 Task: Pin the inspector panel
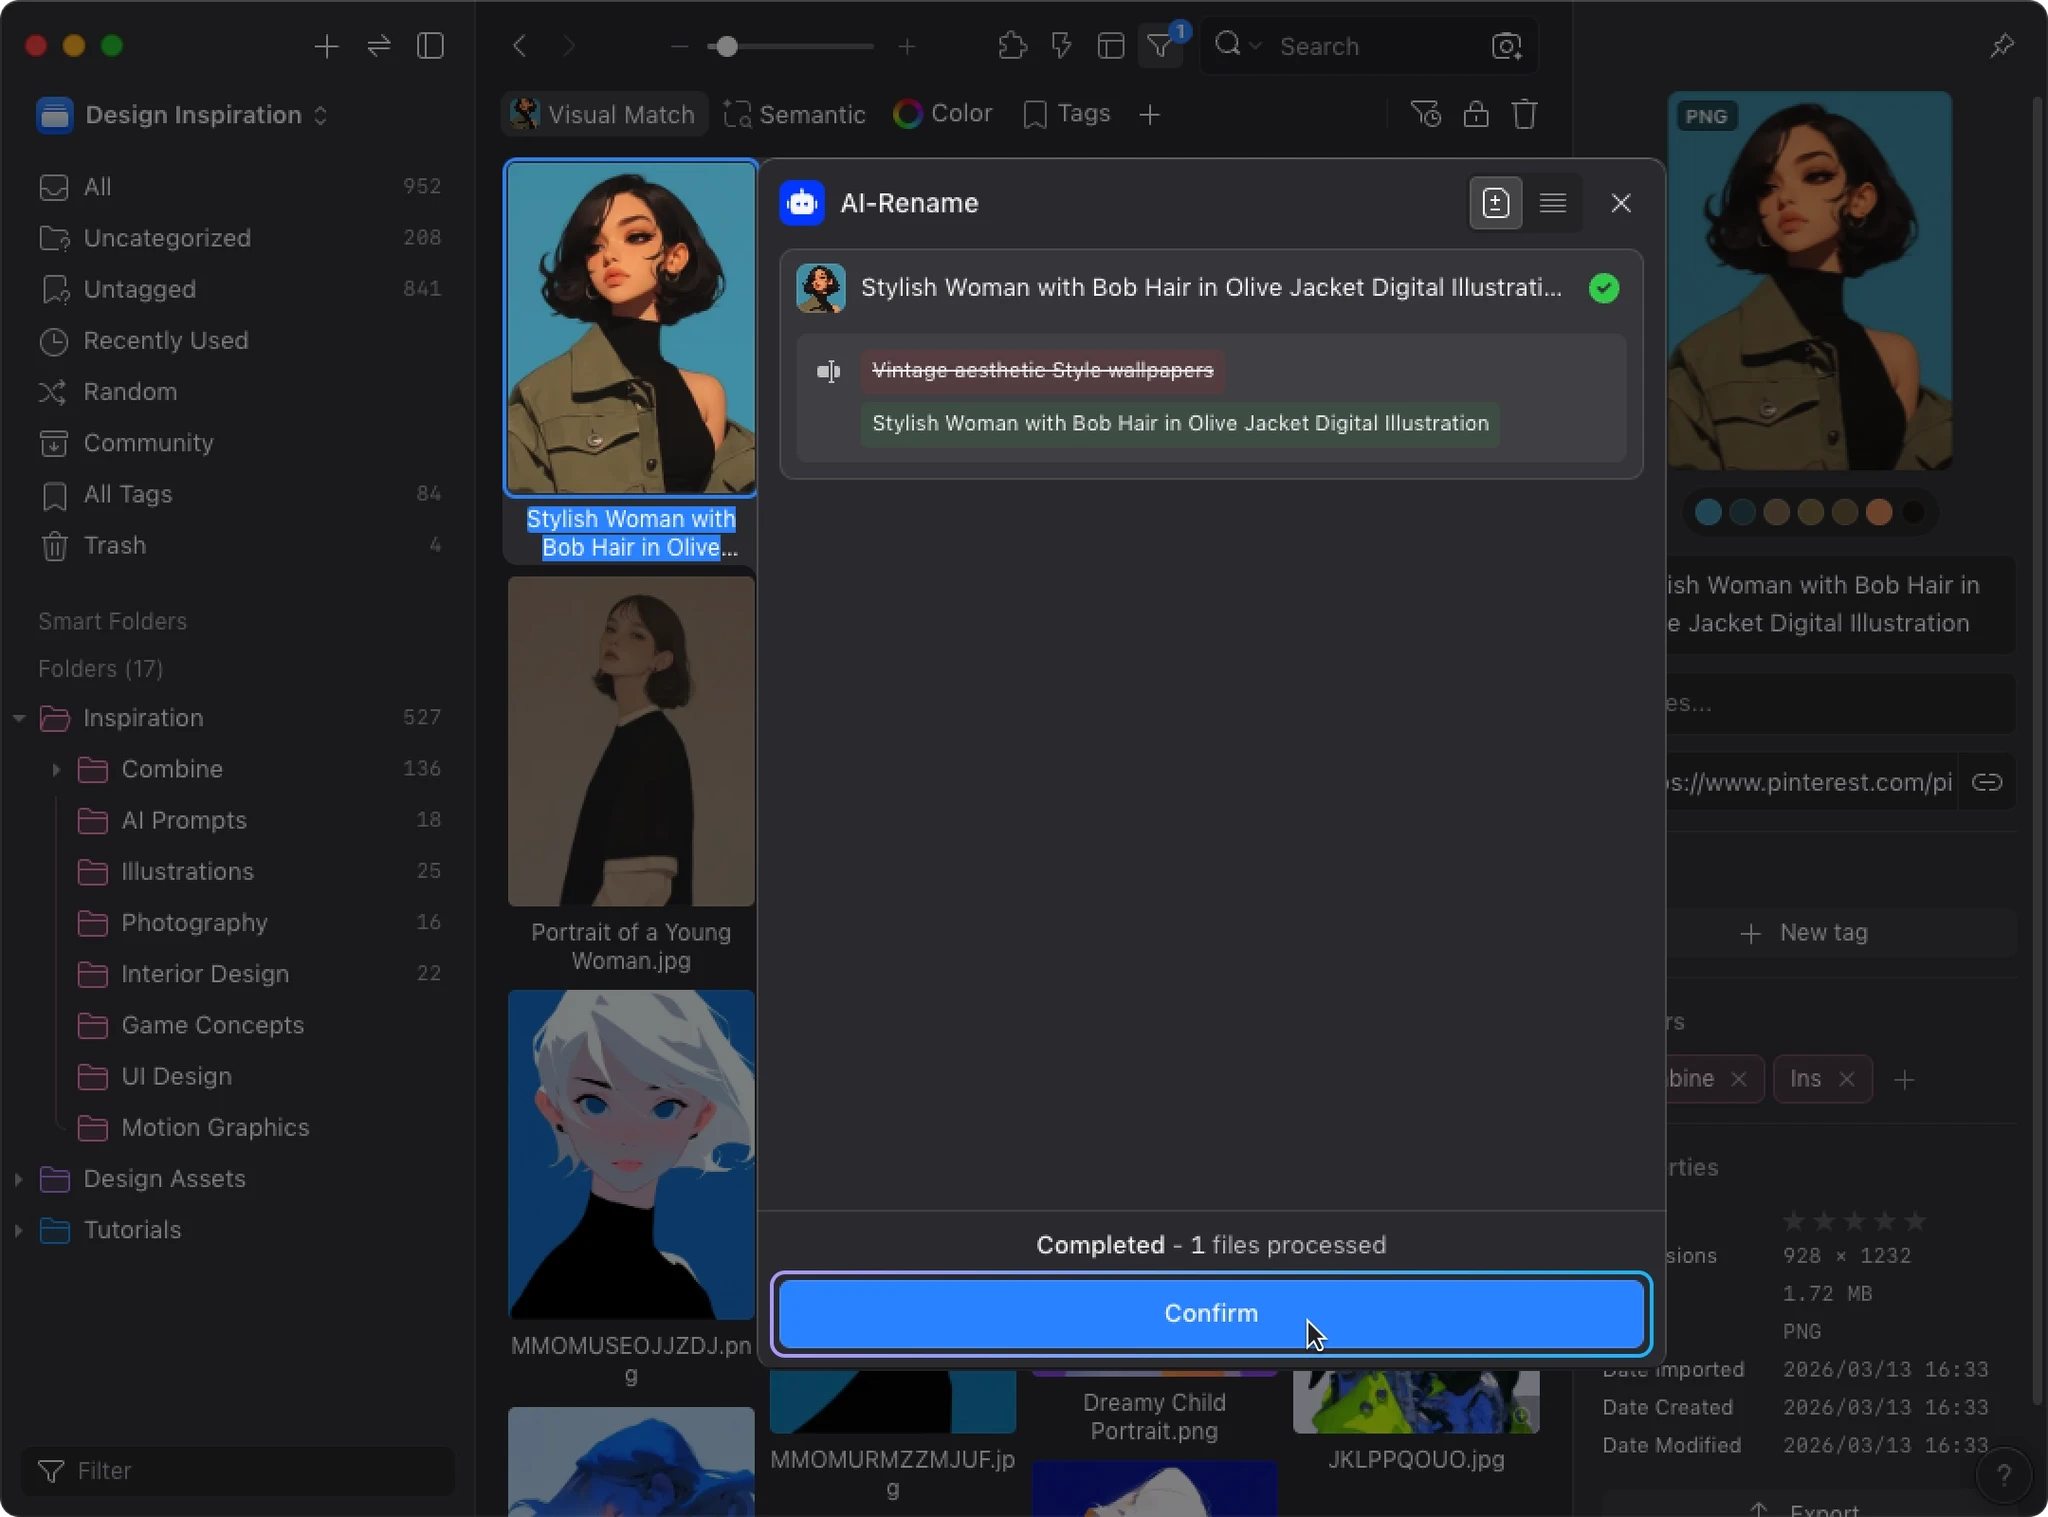pos(2001,46)
